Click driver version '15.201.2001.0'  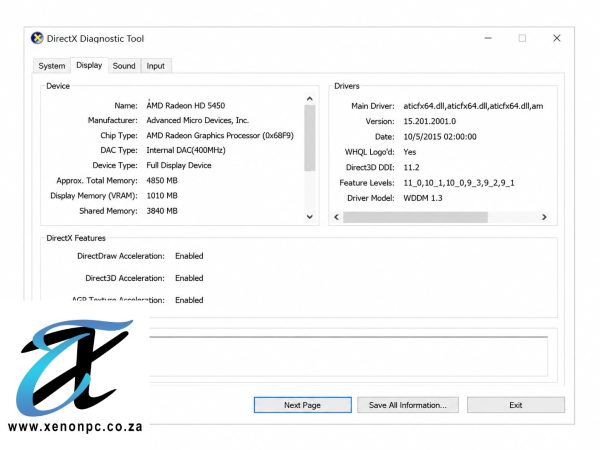coord(430,121)
